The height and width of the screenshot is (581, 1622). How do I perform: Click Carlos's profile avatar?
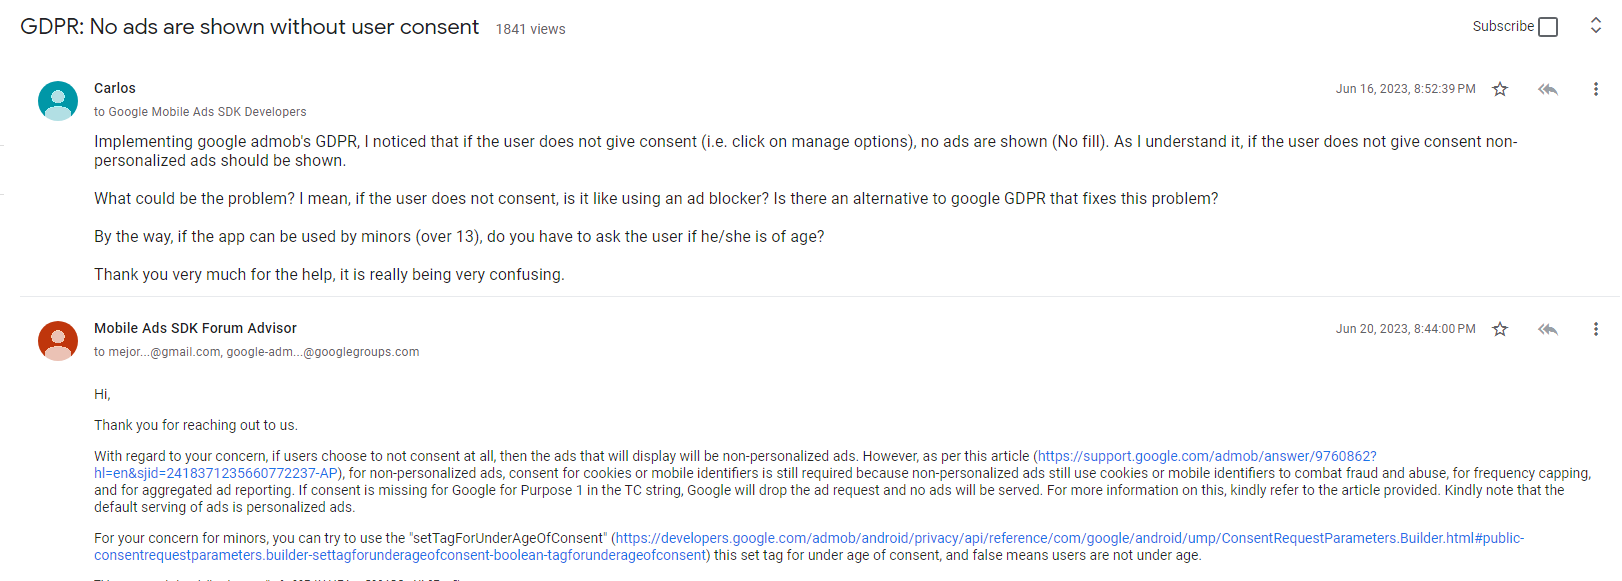click(57, 100)
